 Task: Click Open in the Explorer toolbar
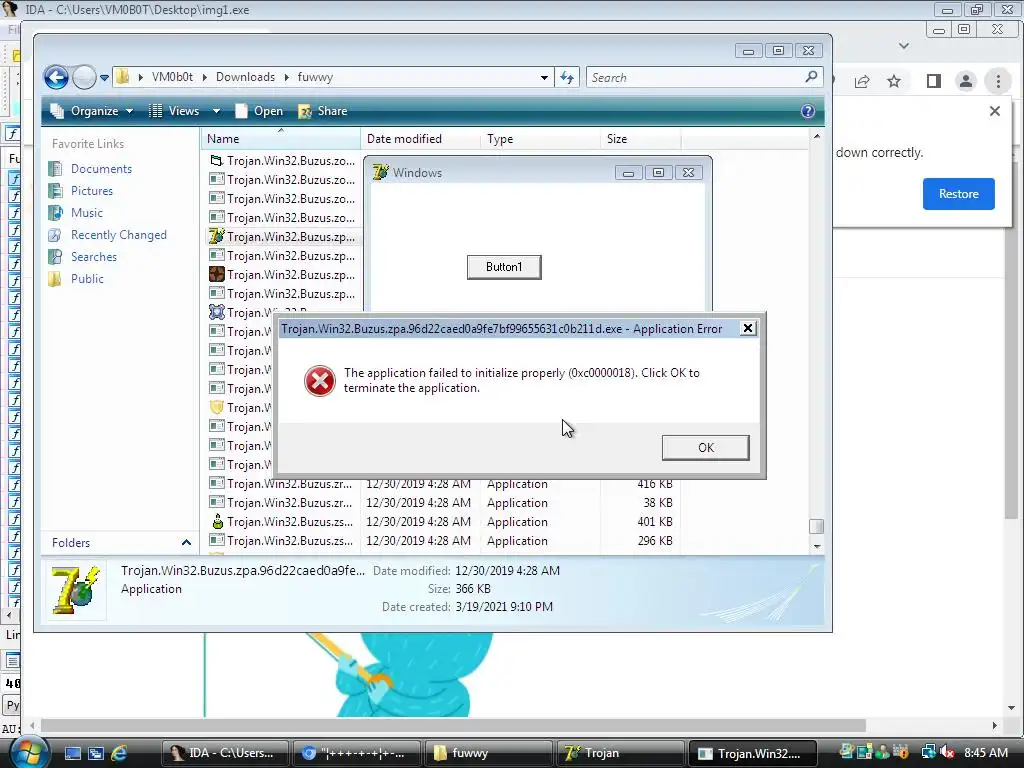tap(259, 111)
